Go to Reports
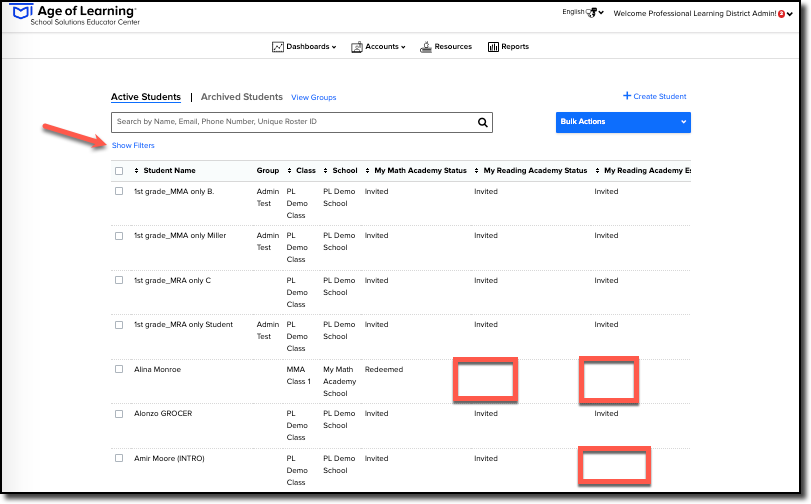Screen dimensions: 811x504 coord(508,47)
